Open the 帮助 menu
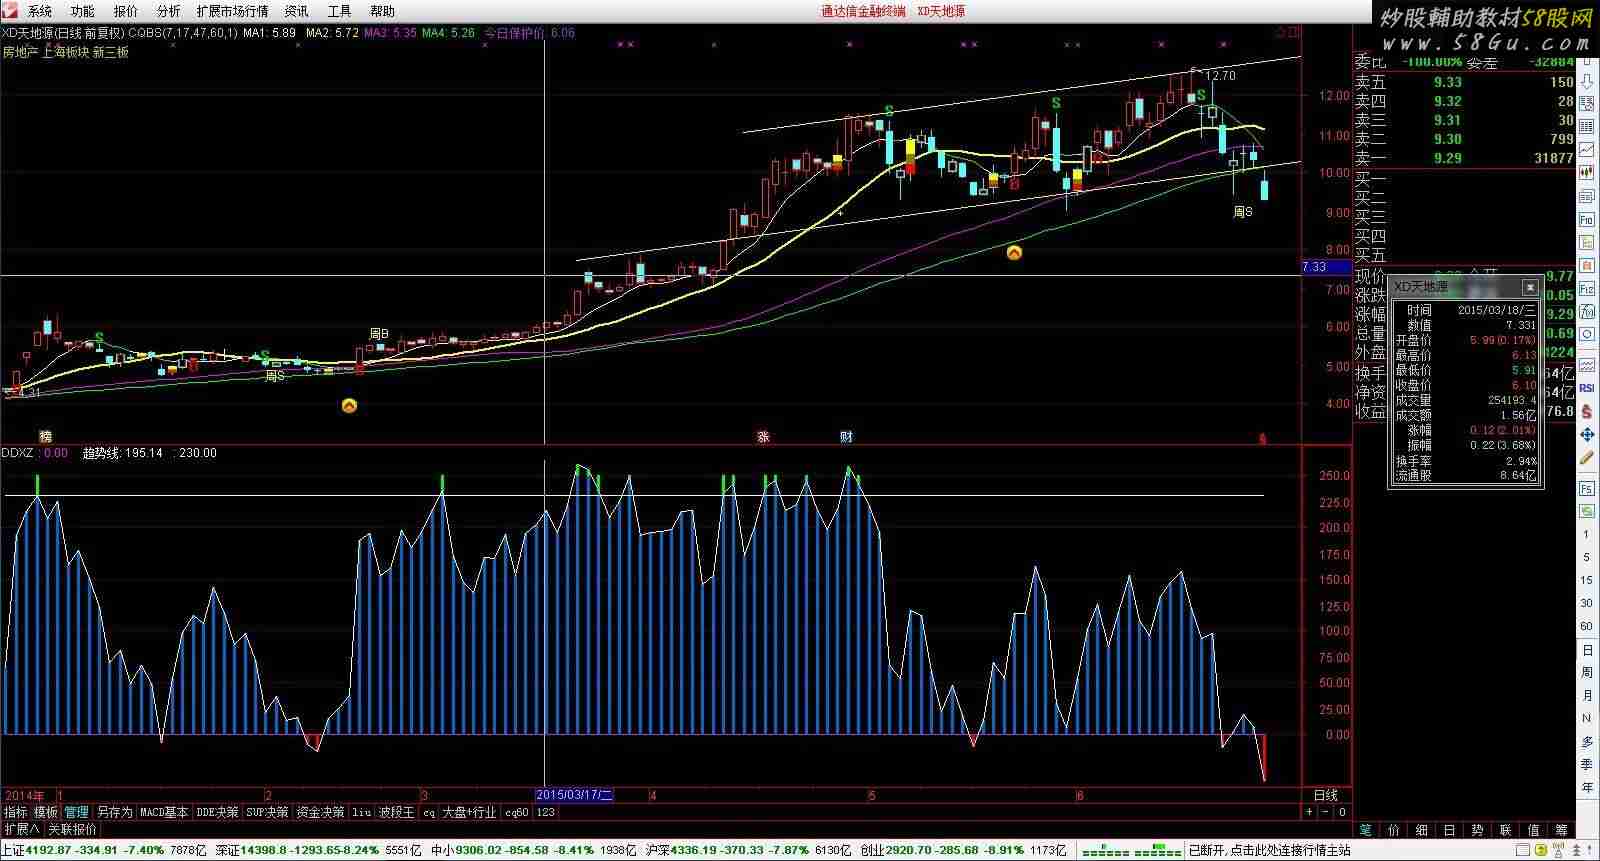1600x861 pixels. [x=382, y=11]
